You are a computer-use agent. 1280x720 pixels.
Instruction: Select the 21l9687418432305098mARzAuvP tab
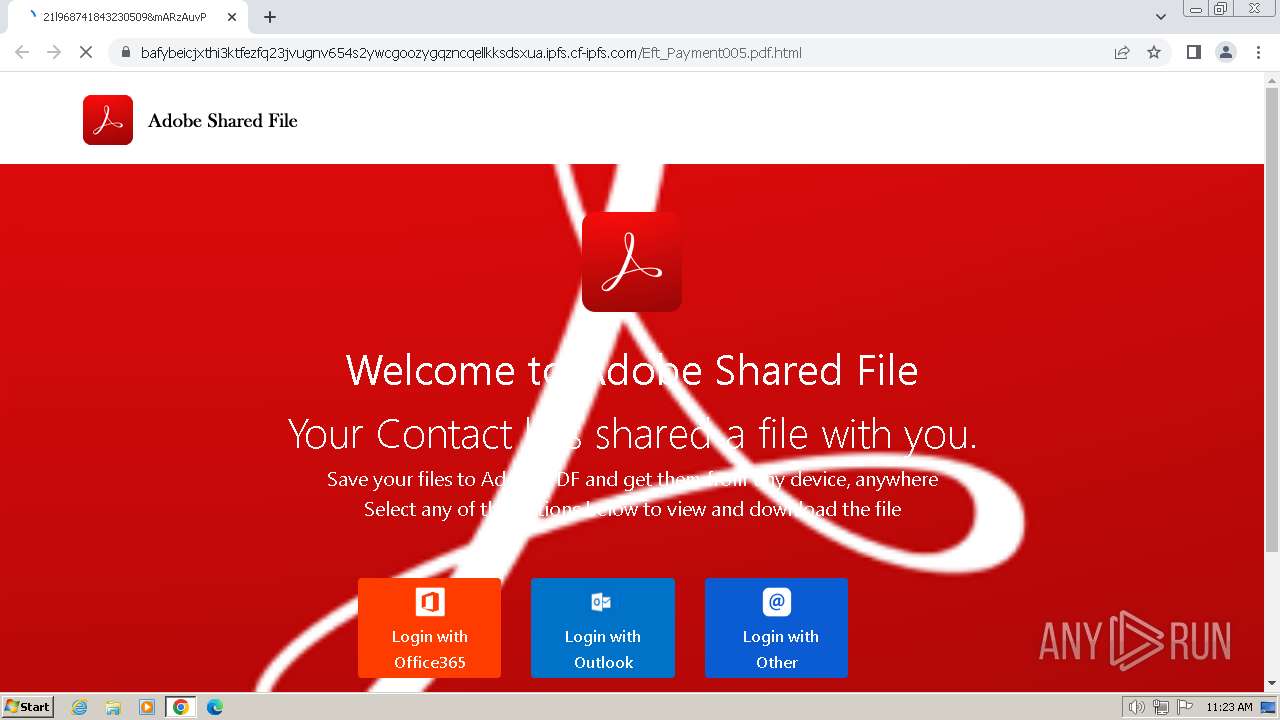click(x=130, y=17)
